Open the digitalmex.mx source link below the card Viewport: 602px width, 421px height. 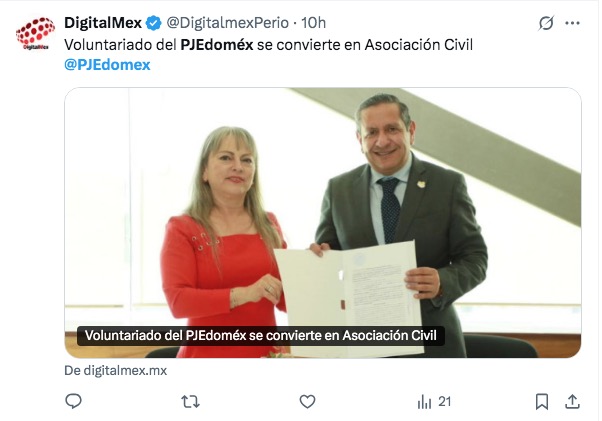coord(116,370)
